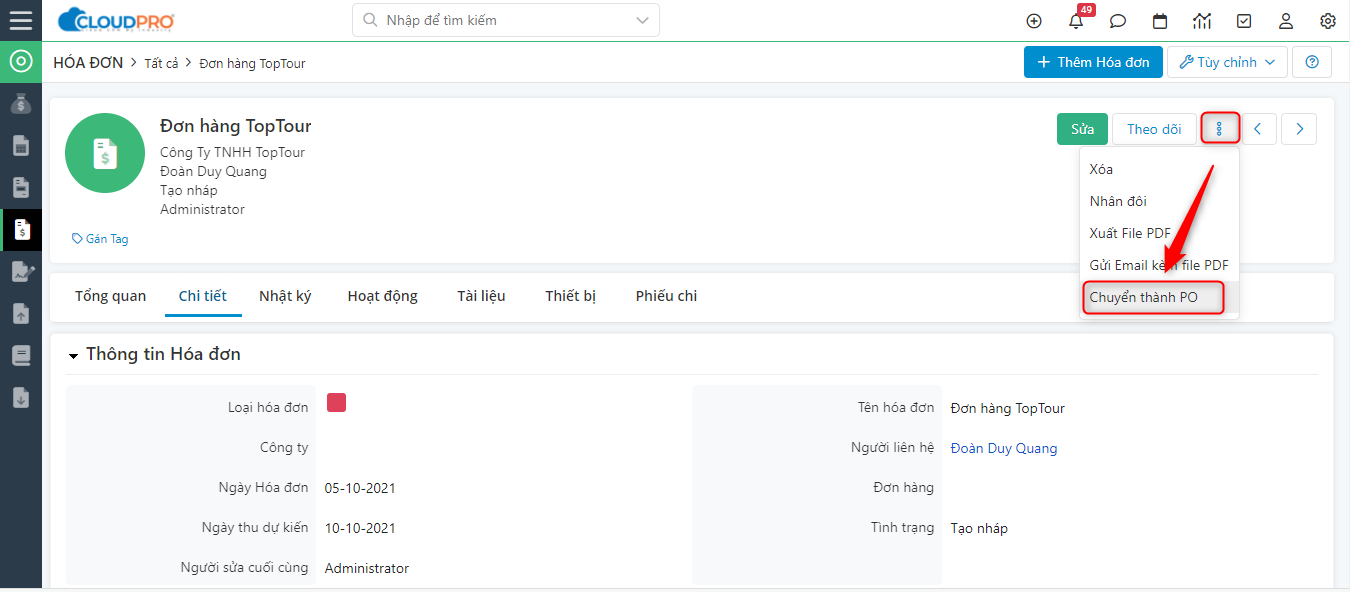This screenshot has height=592, width=1350.
Task: Click the tasks checkmark icon in header
Action: click(x=1244, y=21)
